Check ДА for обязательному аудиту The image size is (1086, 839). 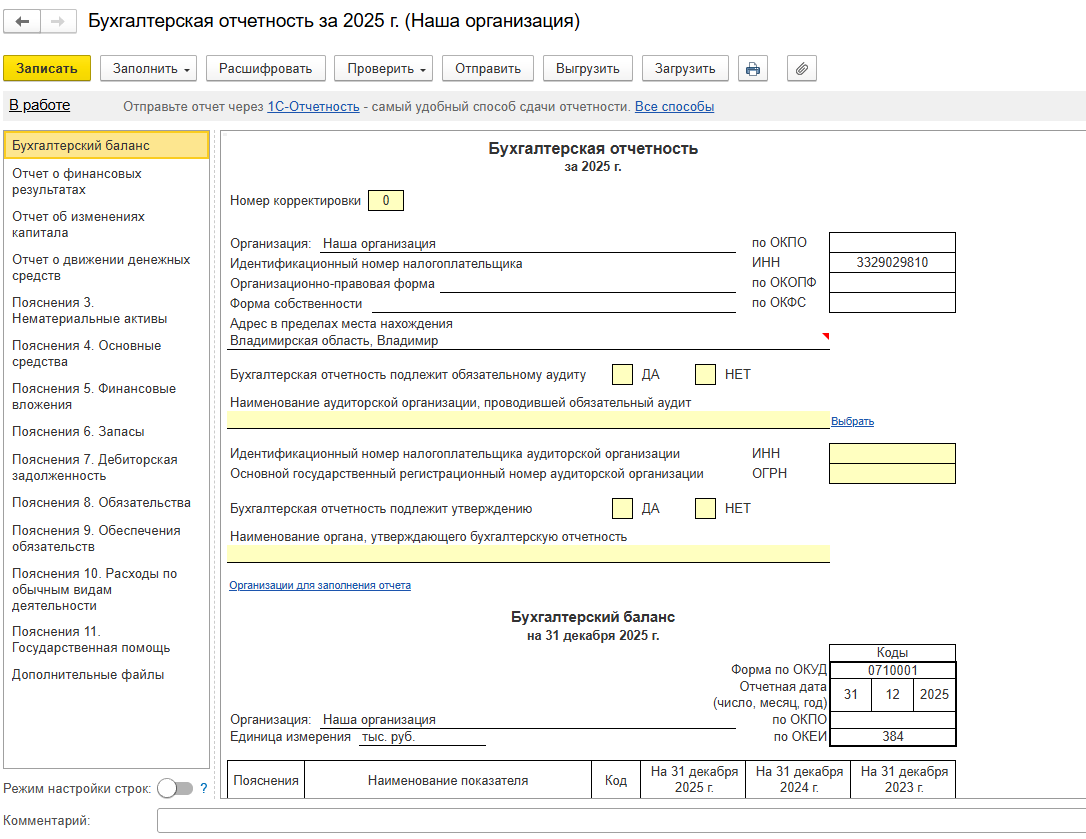(623, 374)
